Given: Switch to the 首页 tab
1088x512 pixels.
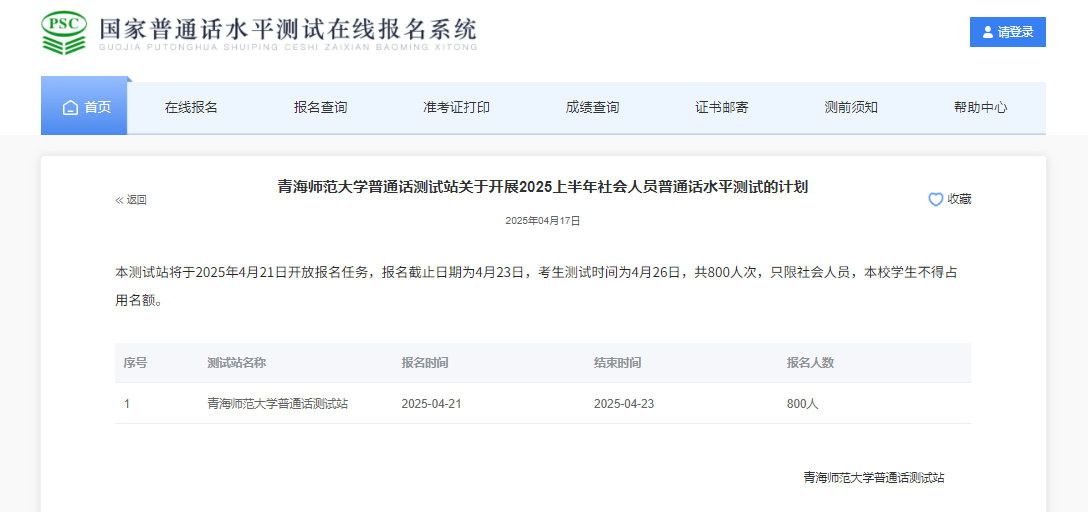Looking at the screenshot, I should (x=84, y=105).
